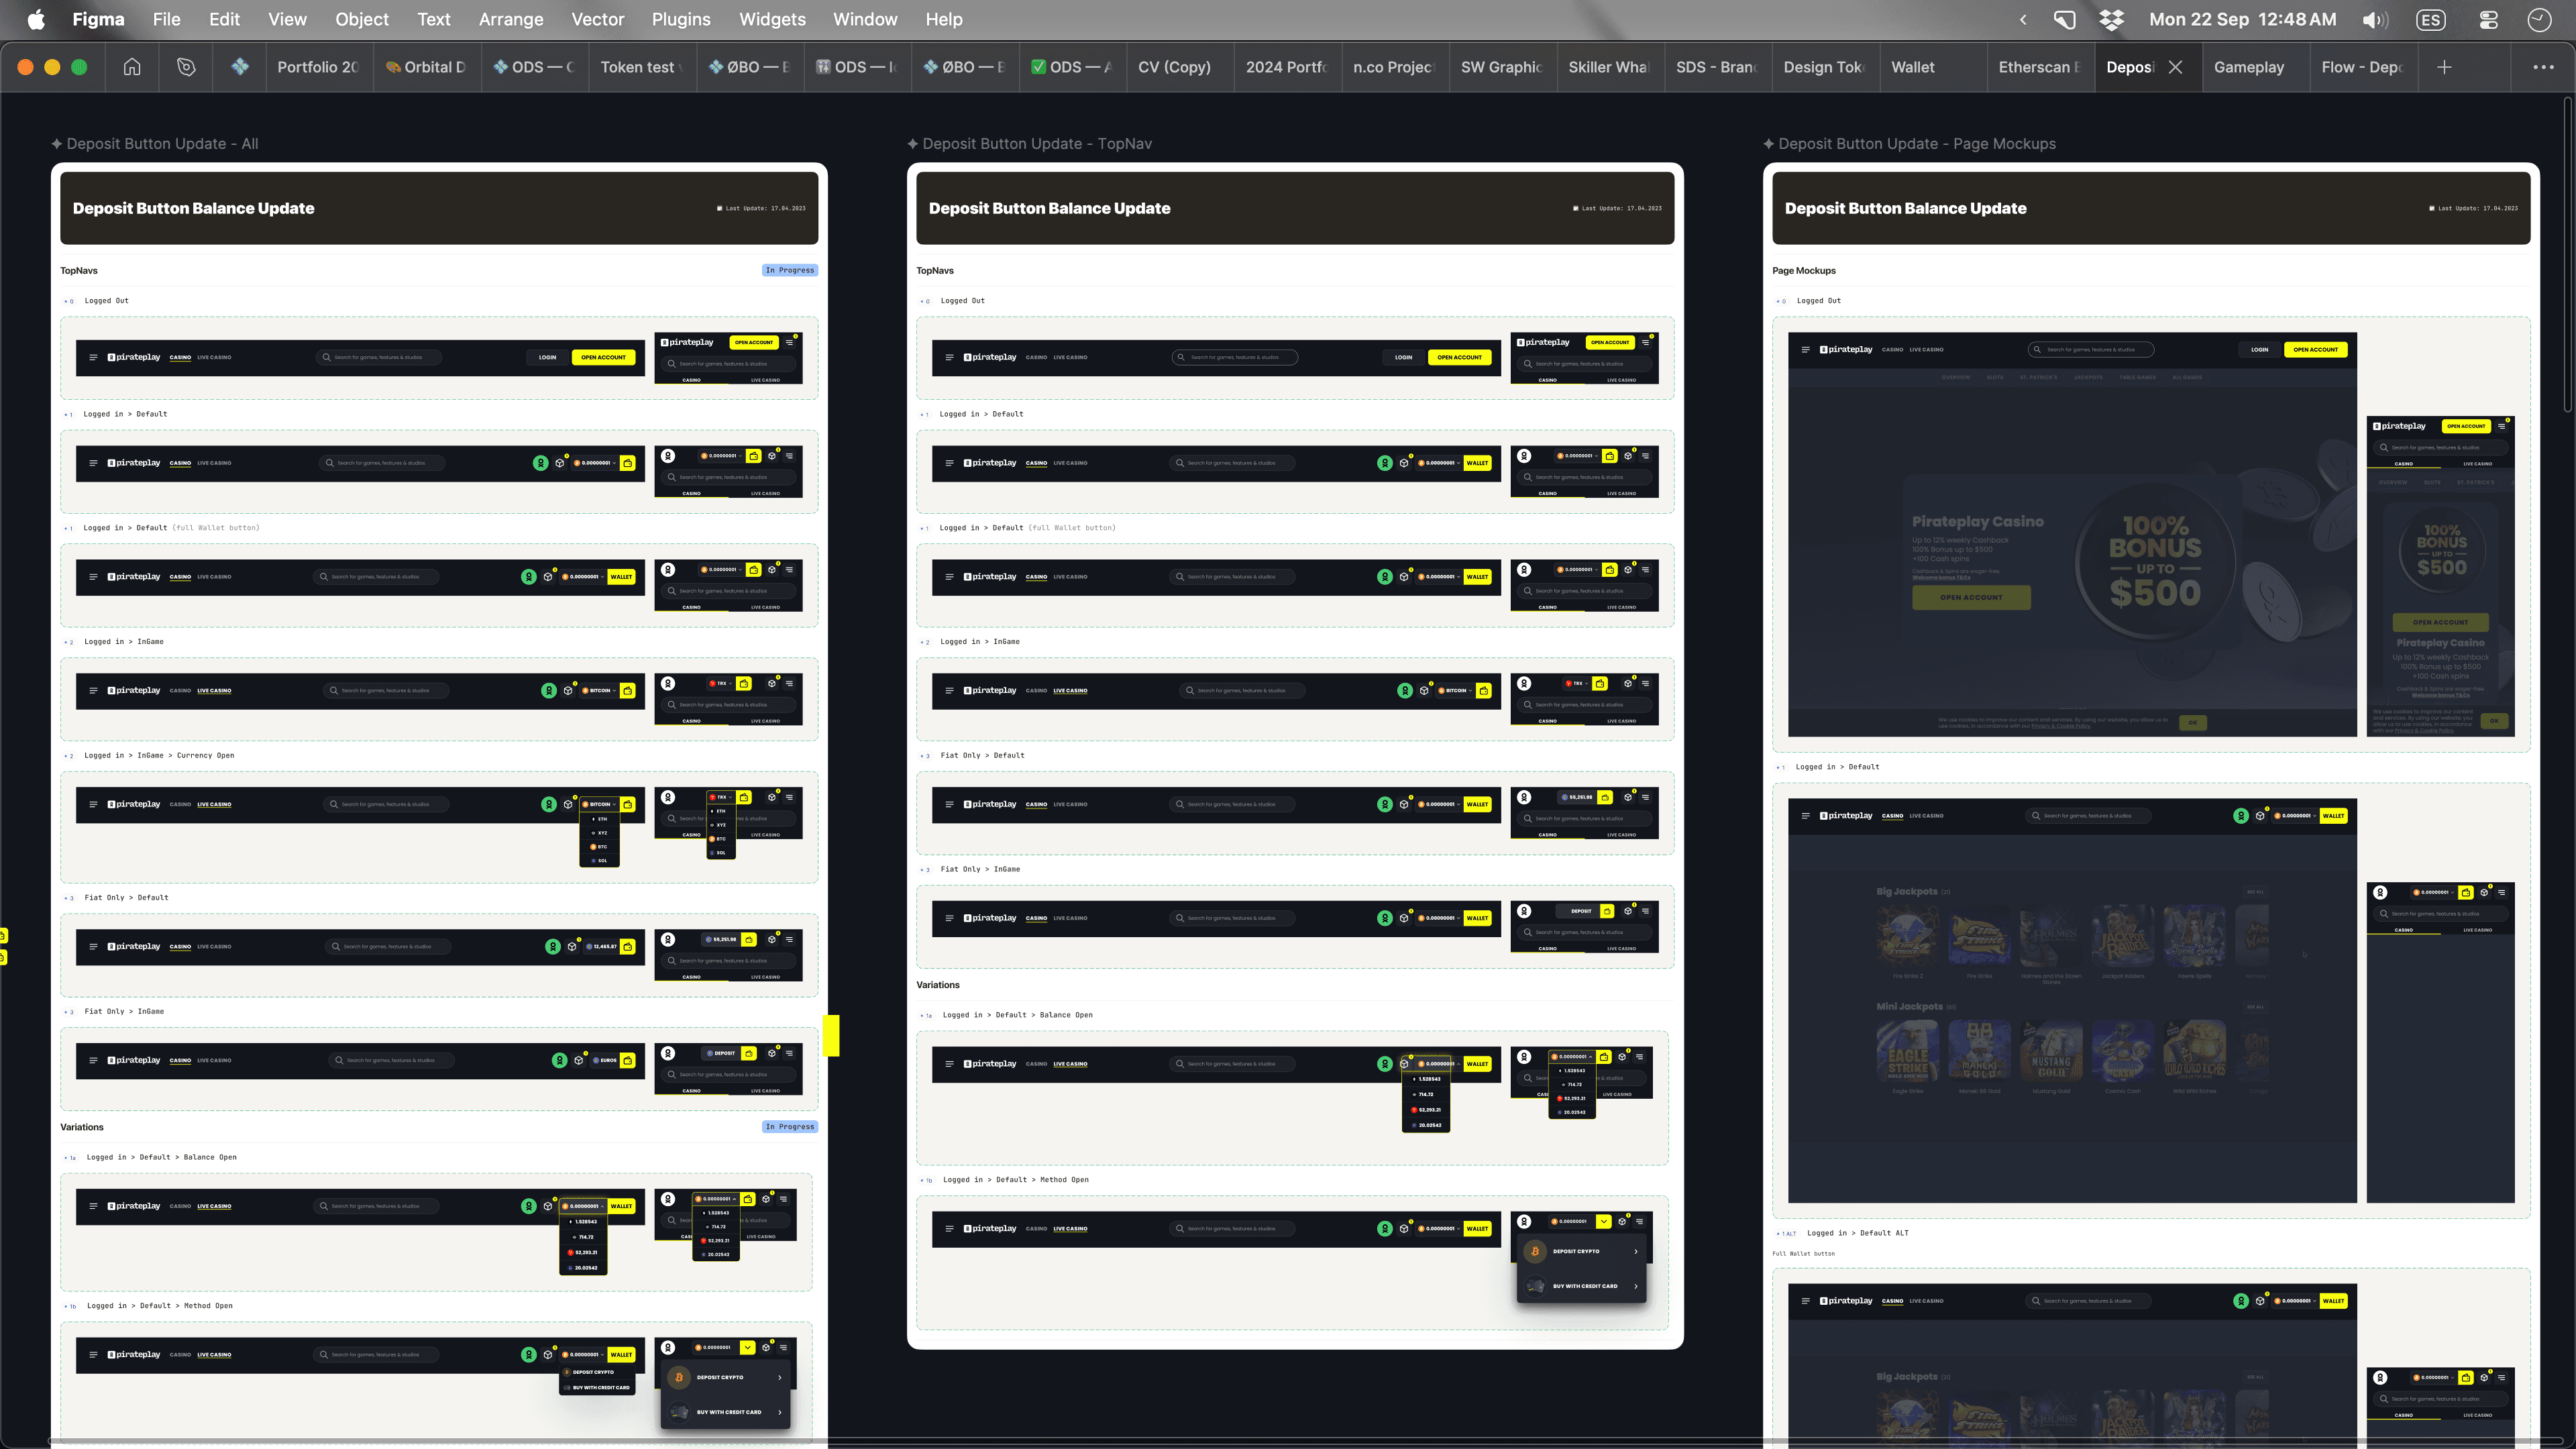The height and width of the screenshot is (1449, 2576).
Task: Click the In Progress badge beside TopNavs
Action: (x=790, y=270)
